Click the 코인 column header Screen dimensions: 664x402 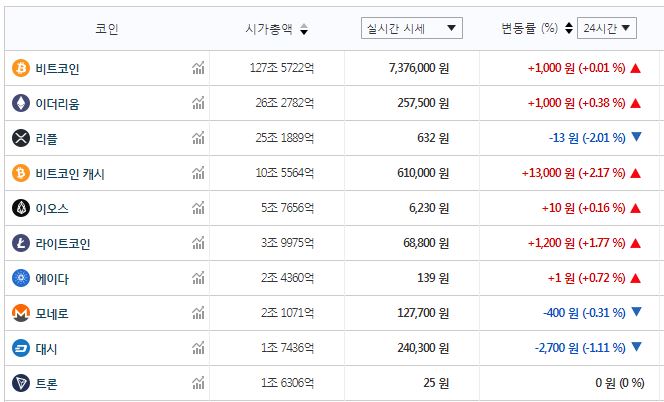[x=106, y=29]
